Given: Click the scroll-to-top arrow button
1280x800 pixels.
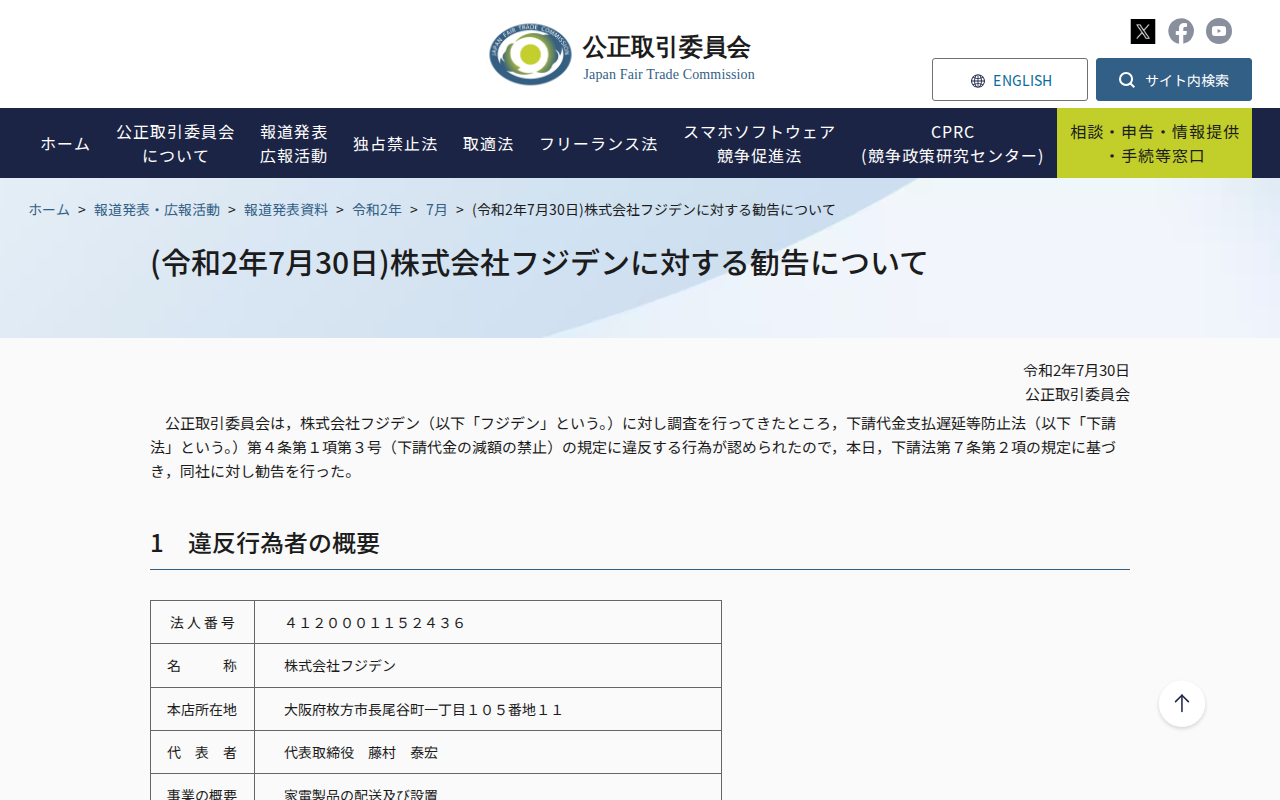Looking at the screenshot, I should (x=1182, y=703).
